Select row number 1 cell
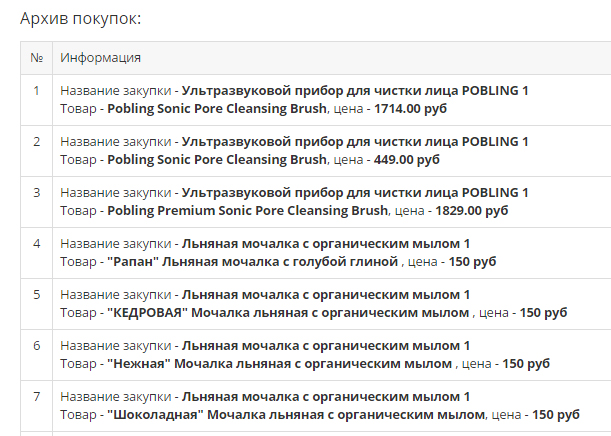 36,91
